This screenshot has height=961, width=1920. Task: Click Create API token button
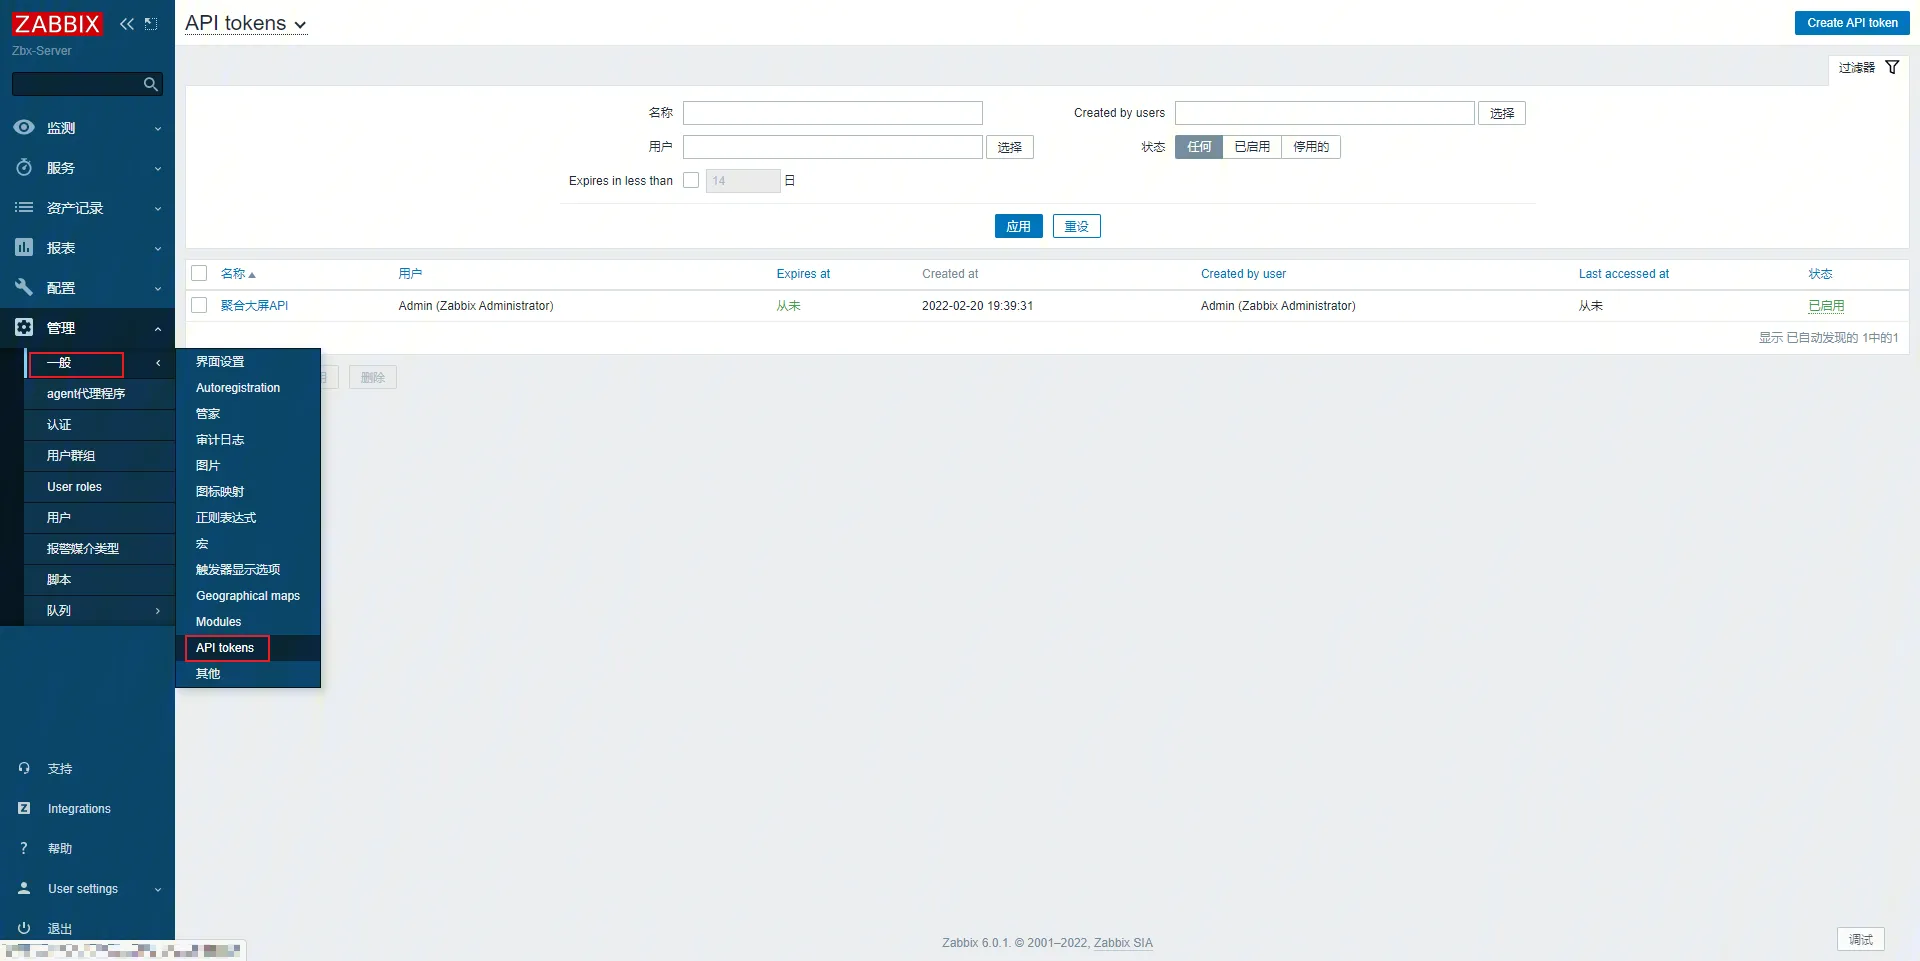coord(1851,23)
